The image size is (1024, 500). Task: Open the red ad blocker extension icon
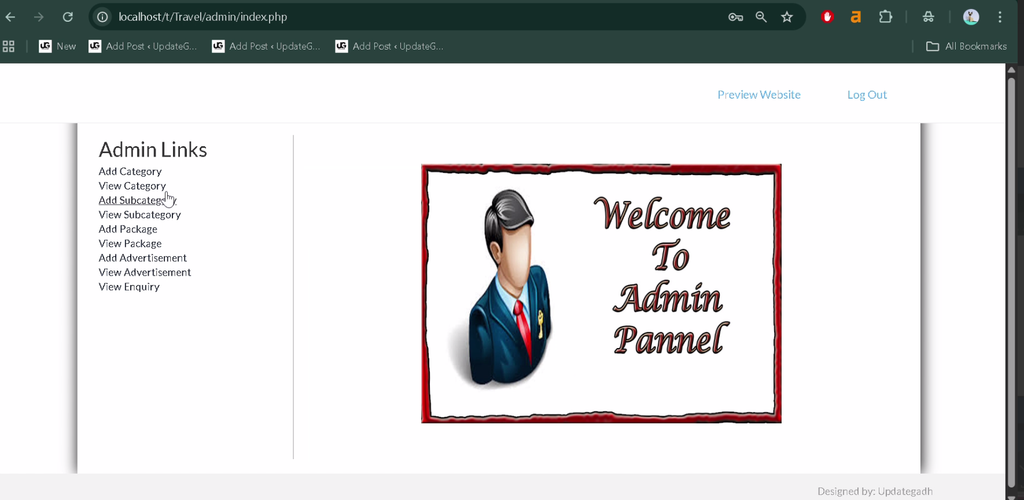tap(827, 17)
